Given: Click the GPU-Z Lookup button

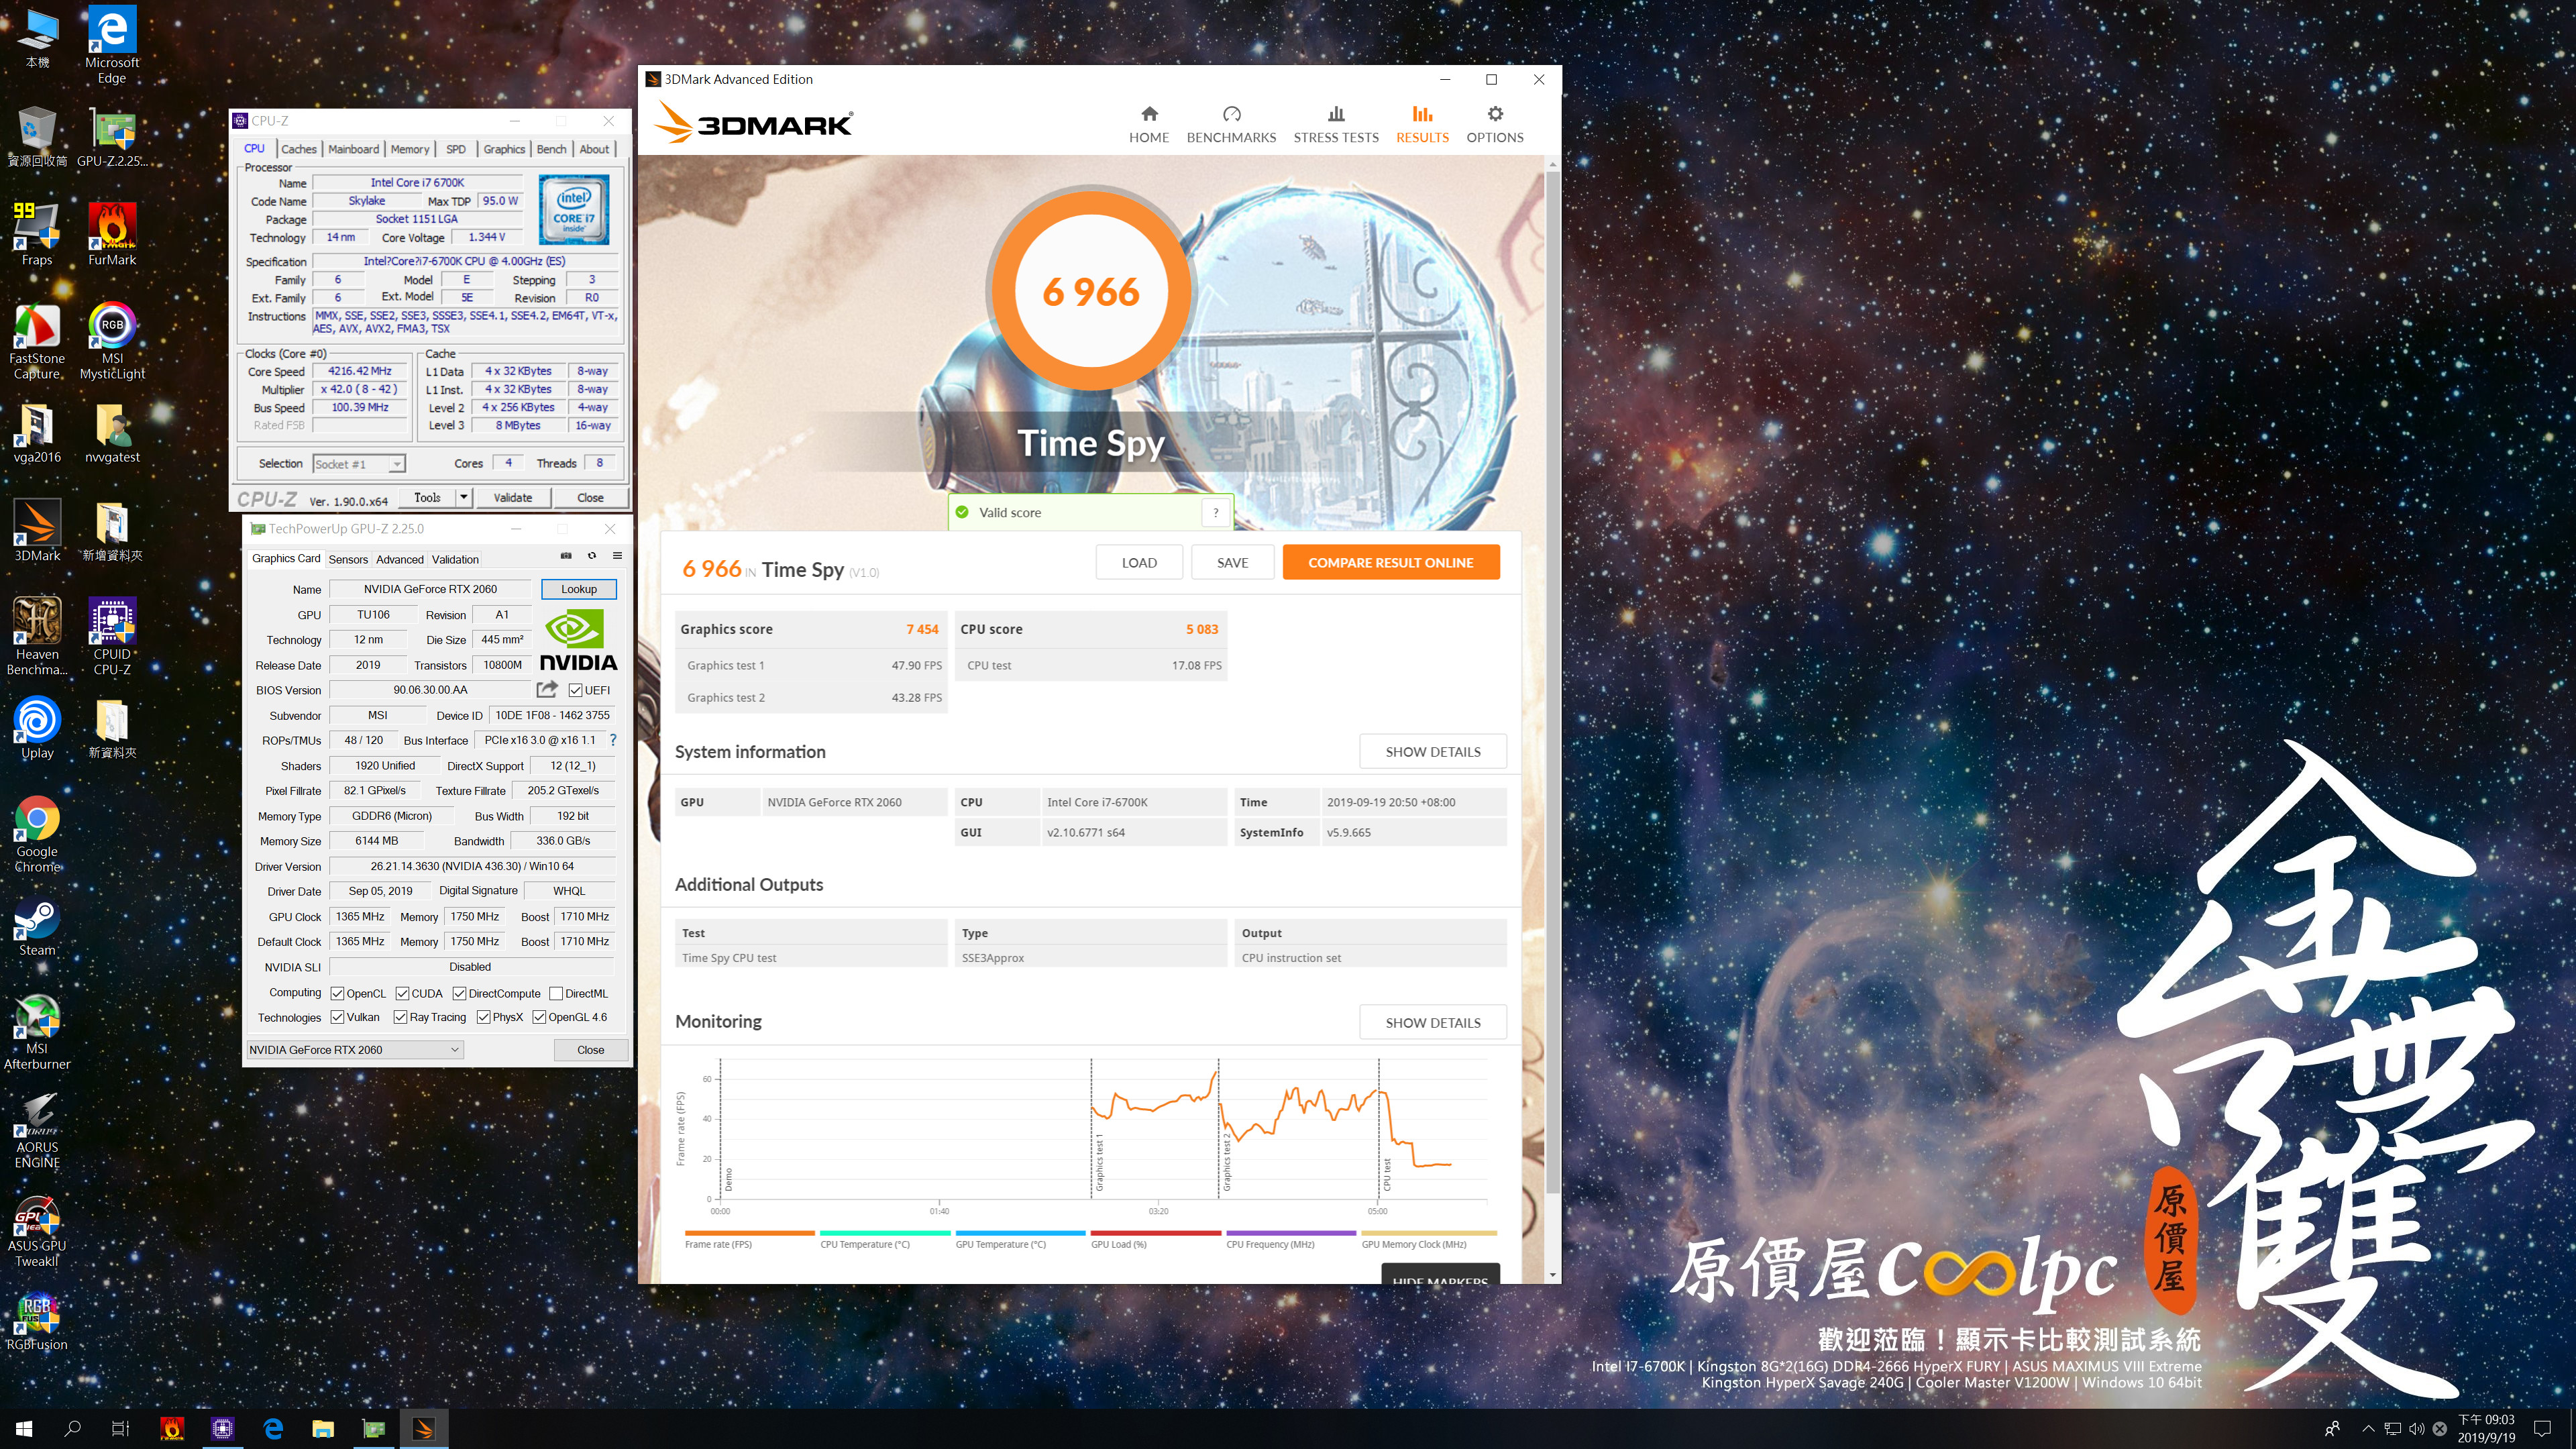Looking at the screenshot, I should [578, 589].
